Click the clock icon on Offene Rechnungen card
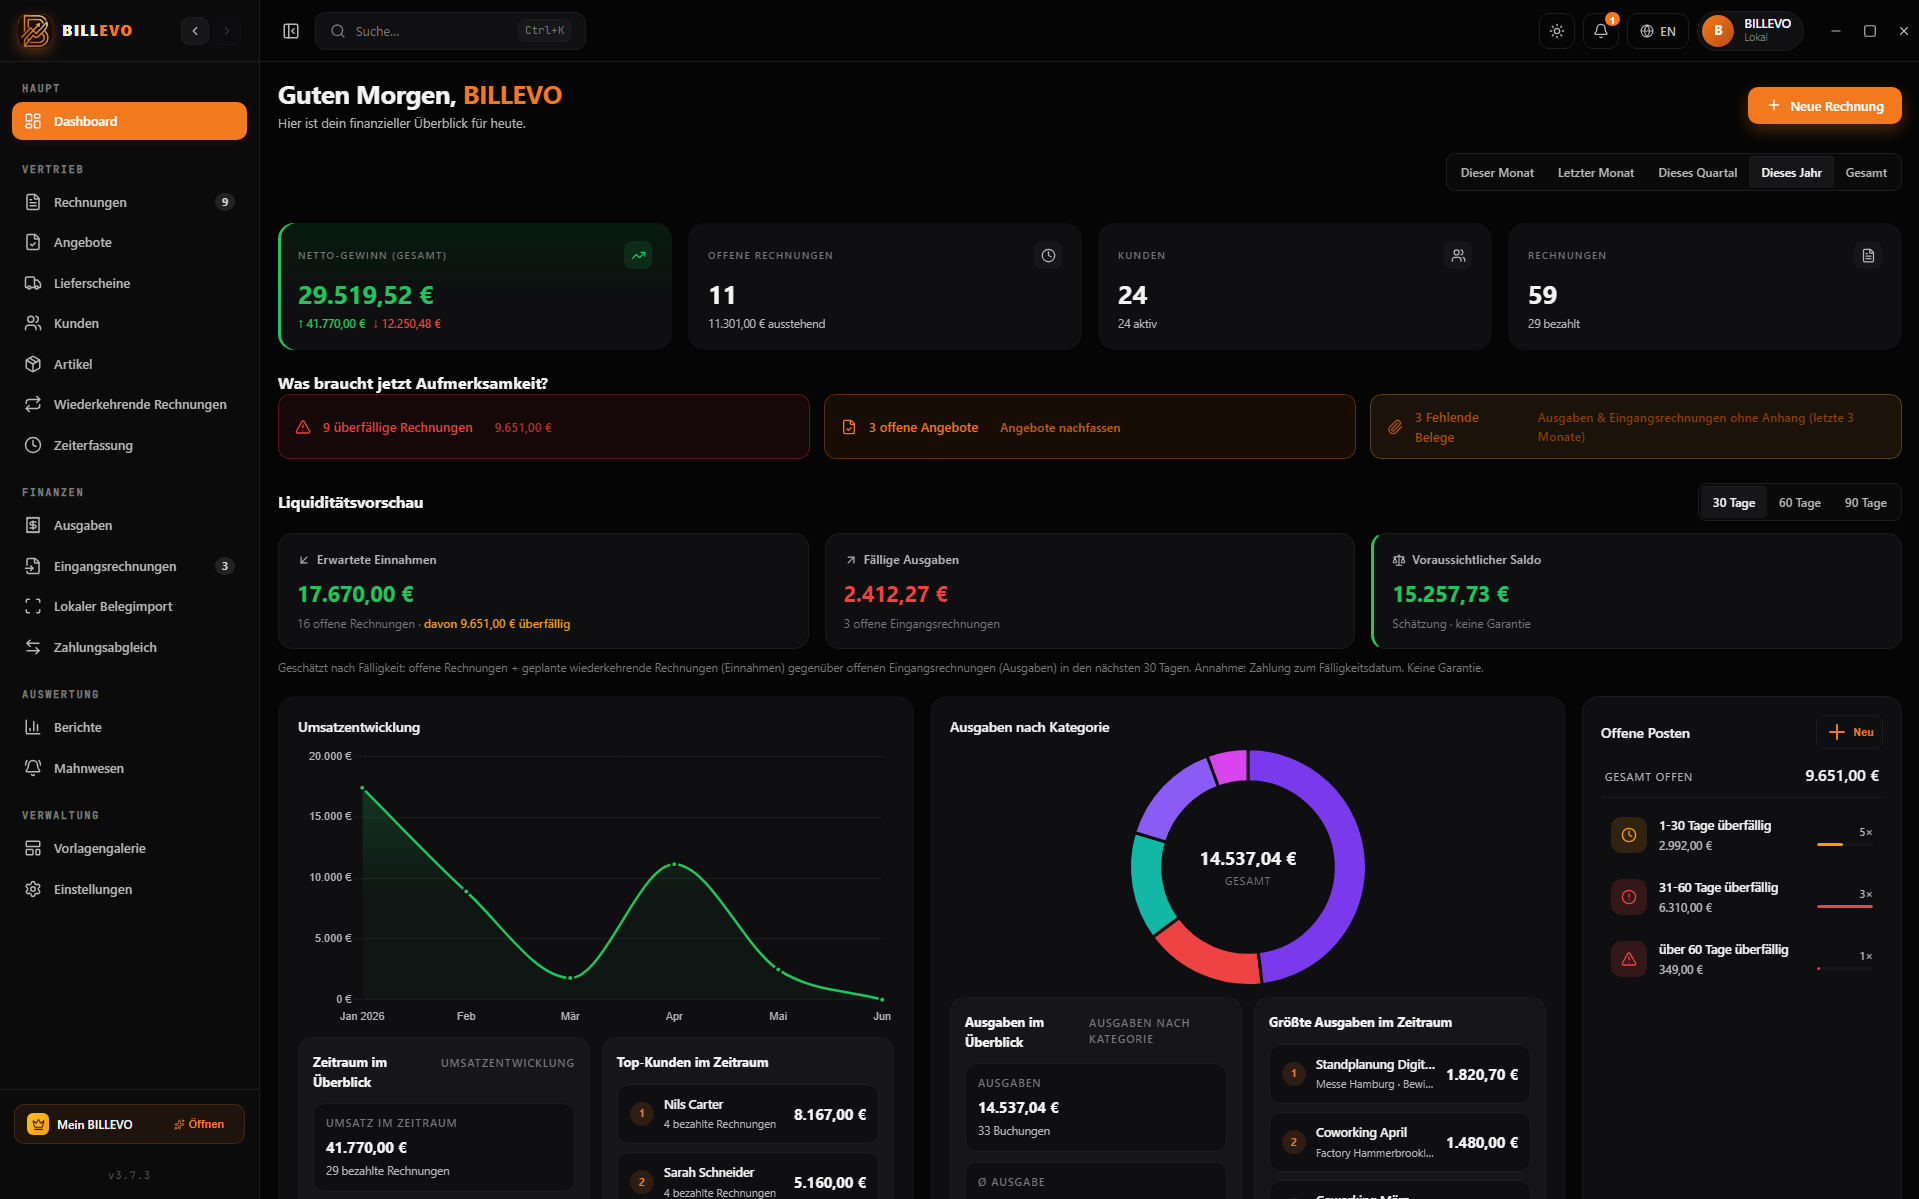 click(1048, 255)
